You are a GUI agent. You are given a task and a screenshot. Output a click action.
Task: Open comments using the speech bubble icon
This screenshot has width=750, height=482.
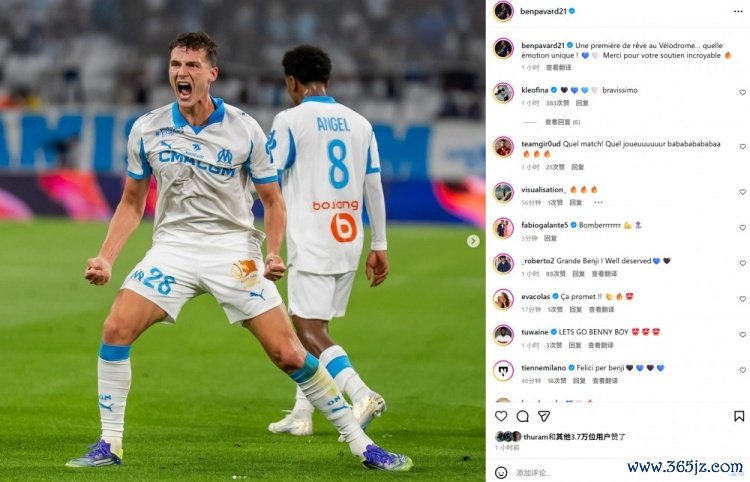(x=522, y=416)
